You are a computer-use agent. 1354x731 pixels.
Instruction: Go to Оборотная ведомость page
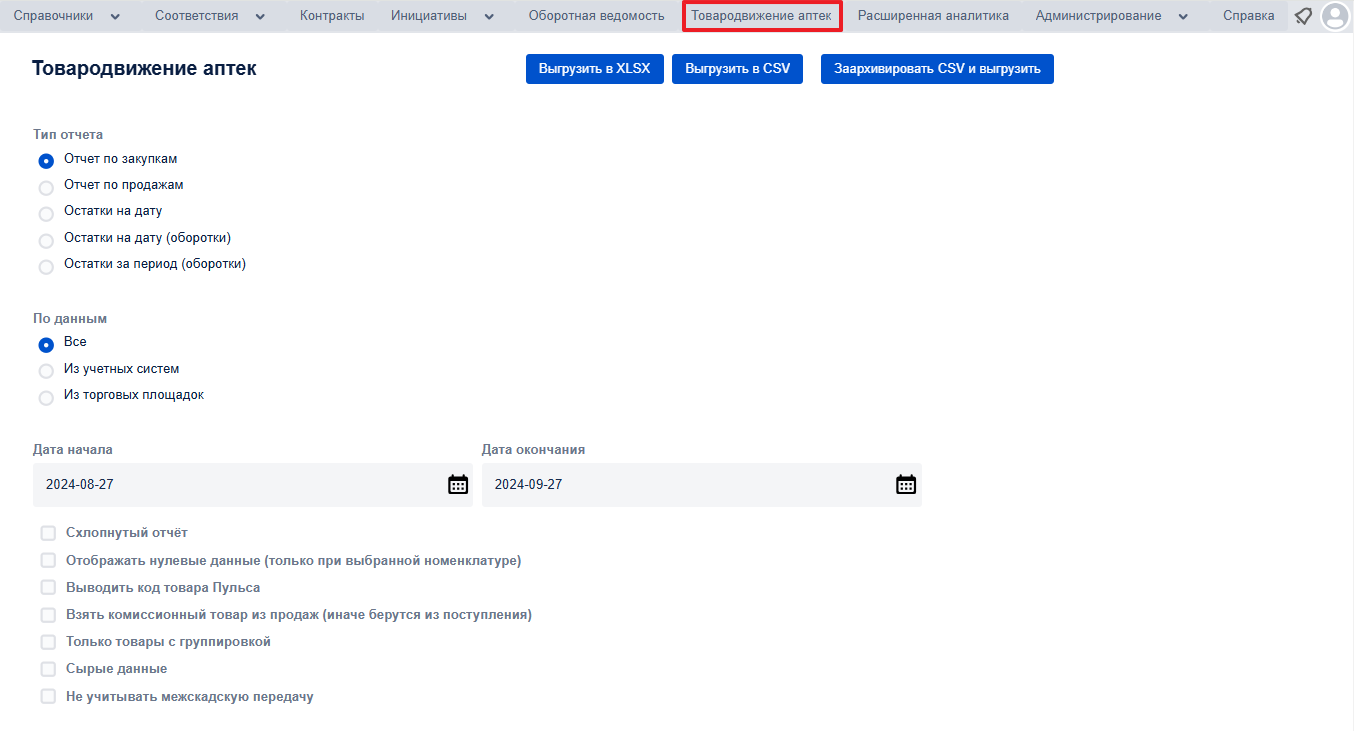(x=596, y=16)
